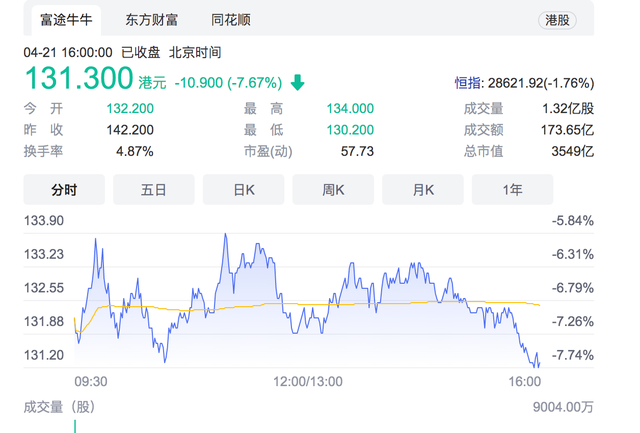Click the -7.74% percentage axis label
The height and width of the screenshot is (433, 640).
(x=573, y=355)
